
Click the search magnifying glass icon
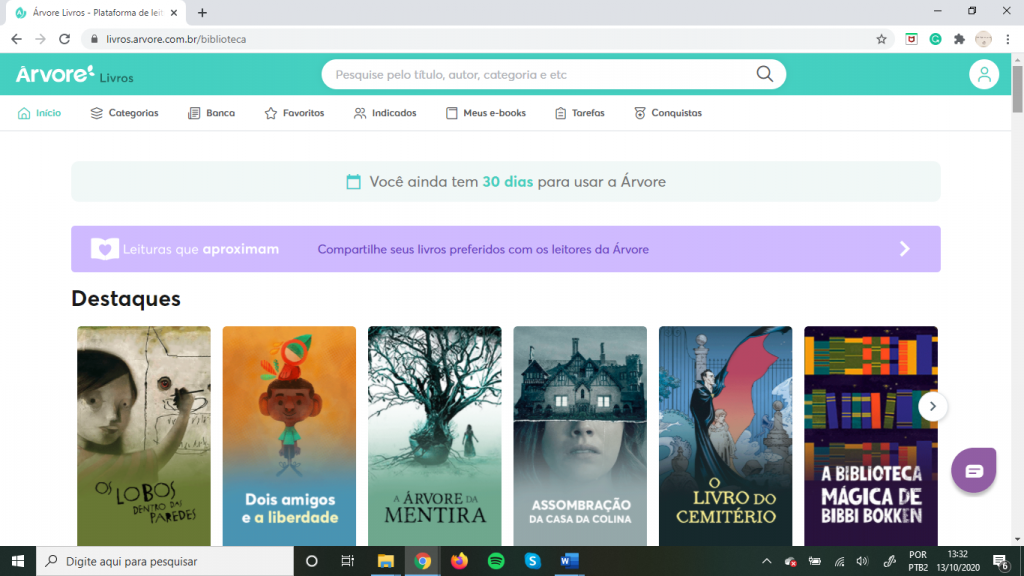765,74
